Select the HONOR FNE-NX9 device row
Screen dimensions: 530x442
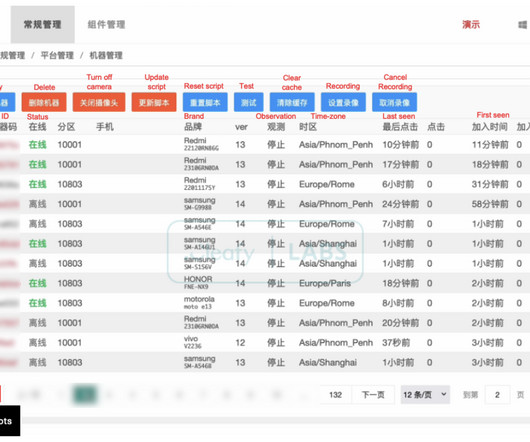coord(265,283)
